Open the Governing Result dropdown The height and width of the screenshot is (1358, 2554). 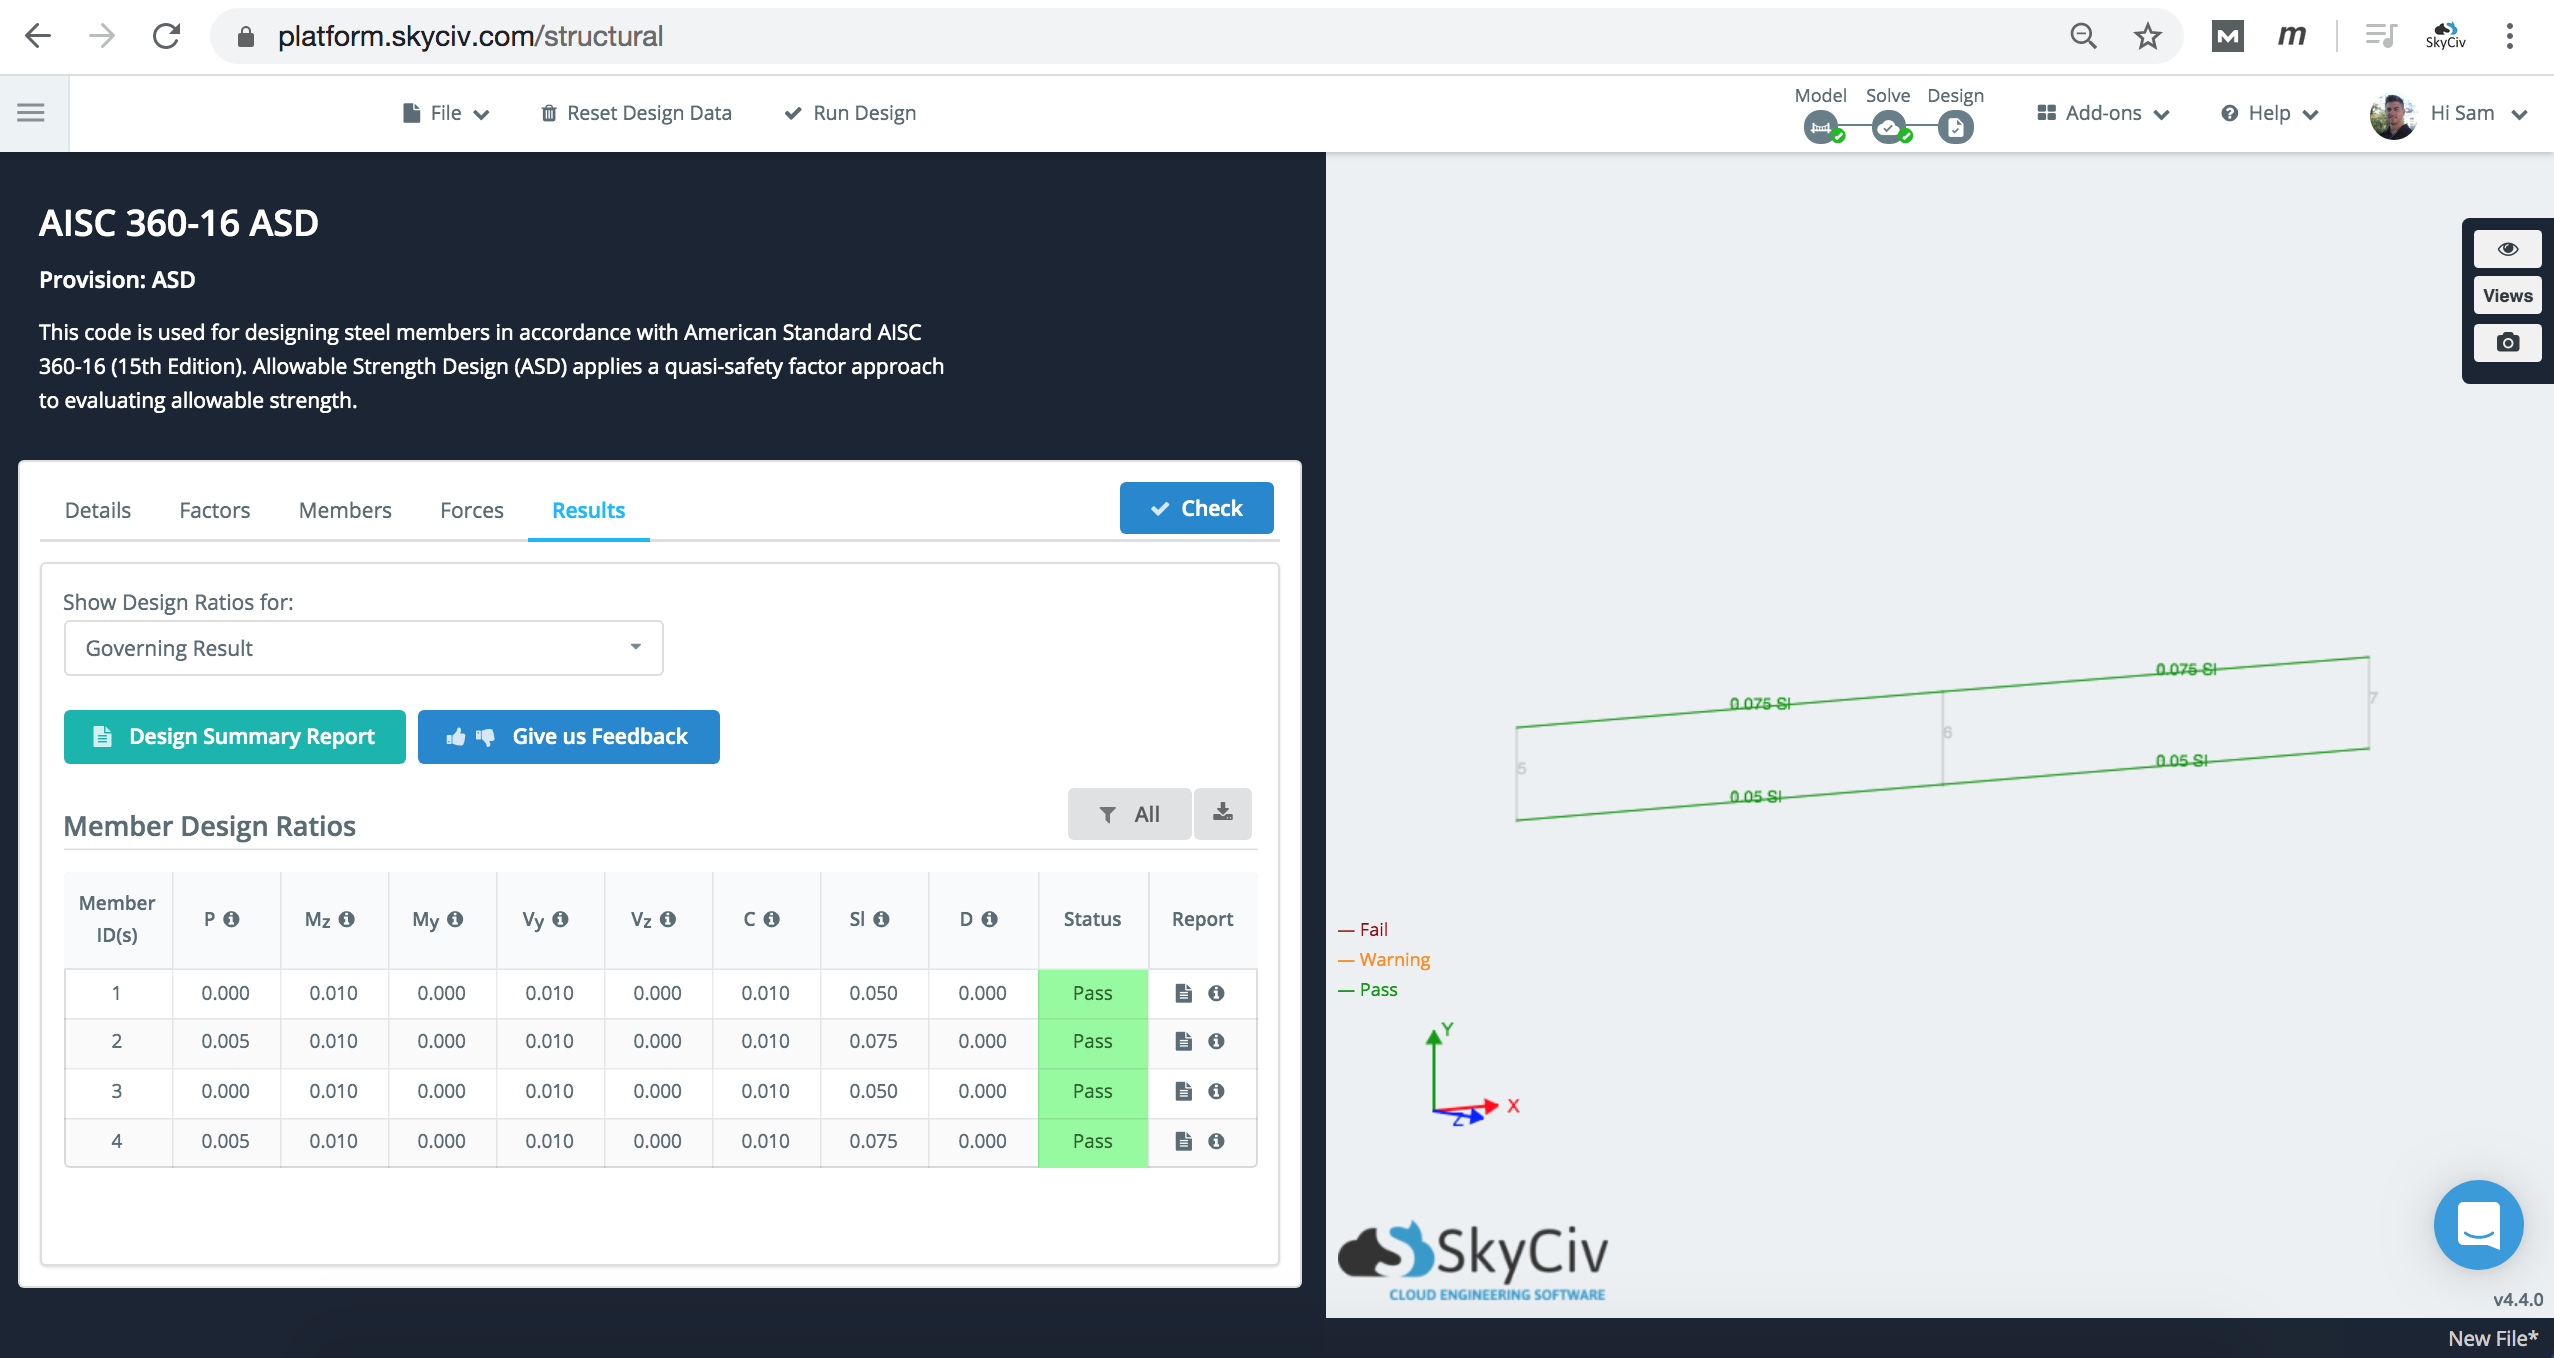click(360, 647)
